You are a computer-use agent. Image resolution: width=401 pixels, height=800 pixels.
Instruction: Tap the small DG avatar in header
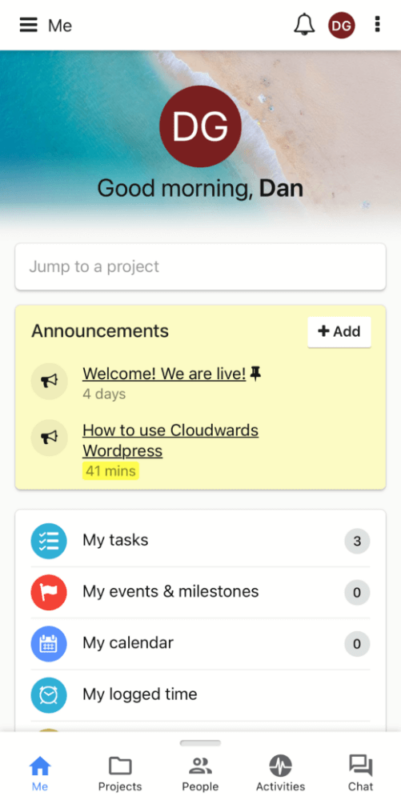(x=341, y=26)
